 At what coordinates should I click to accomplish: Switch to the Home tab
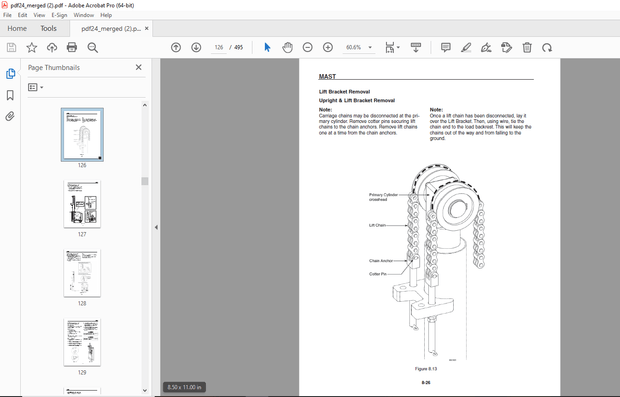click(17, 28)
